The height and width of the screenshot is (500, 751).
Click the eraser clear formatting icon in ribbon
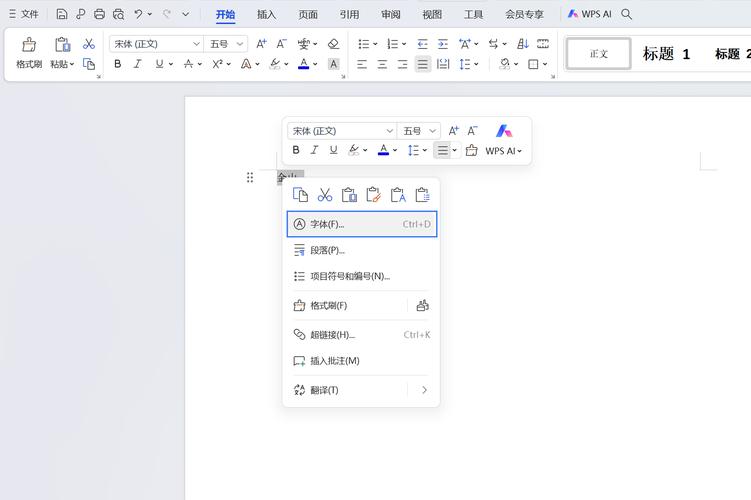coord(333,44)
